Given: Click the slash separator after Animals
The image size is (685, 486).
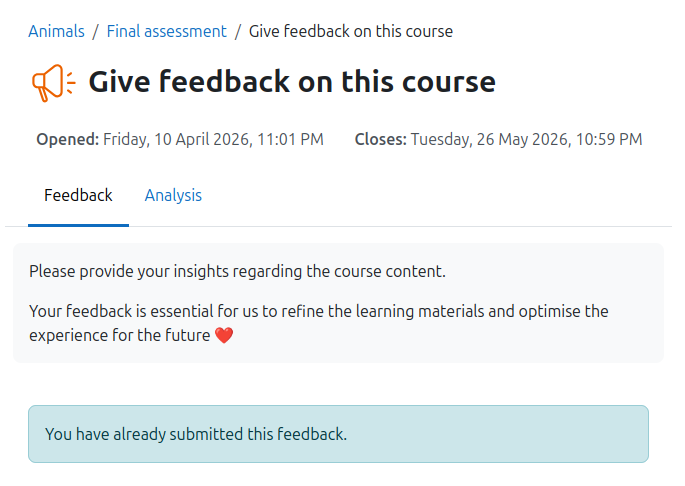Looking at the screenshot, I should 95,31.
